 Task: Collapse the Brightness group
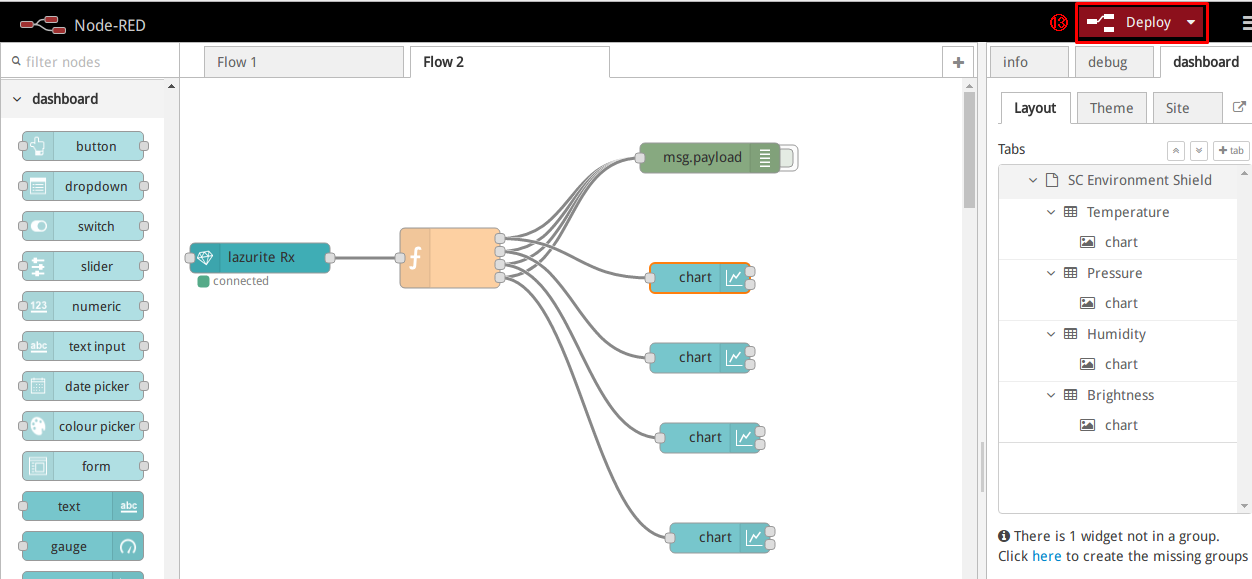pos(1051,395)
